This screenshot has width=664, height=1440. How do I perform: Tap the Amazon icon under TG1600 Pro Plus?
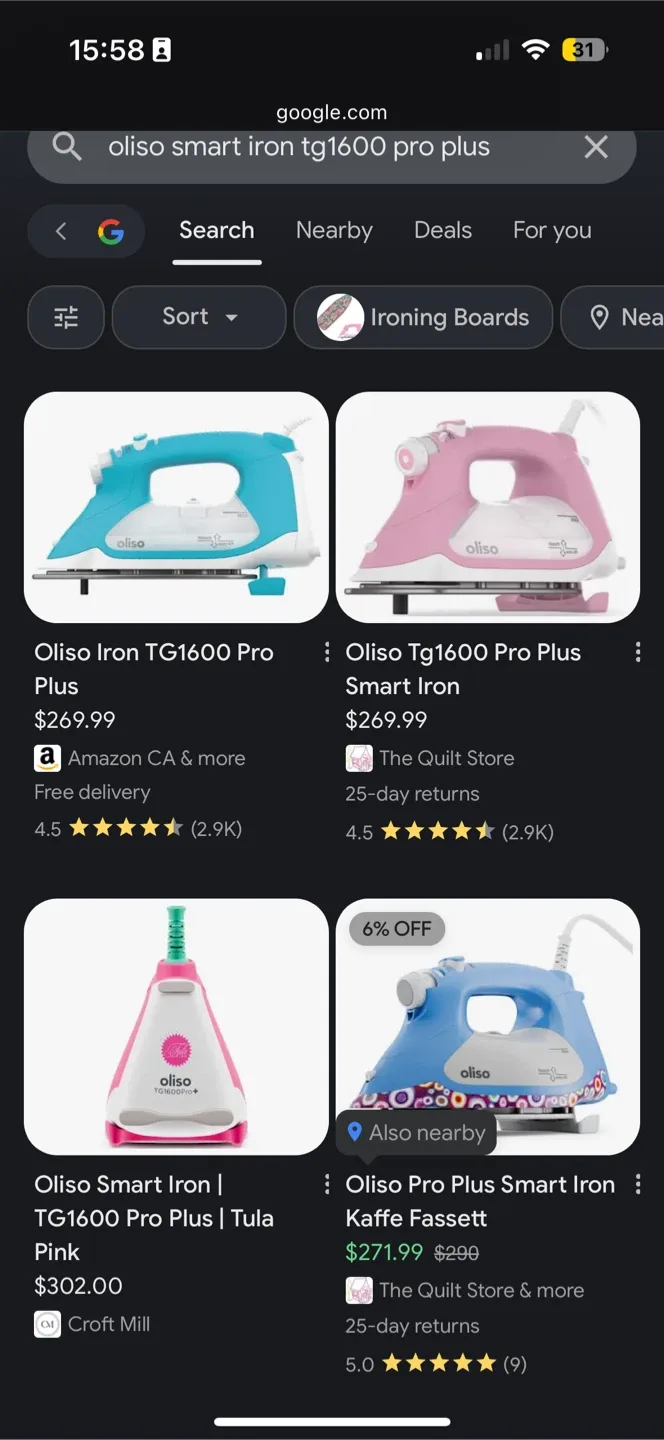(46, 758)
